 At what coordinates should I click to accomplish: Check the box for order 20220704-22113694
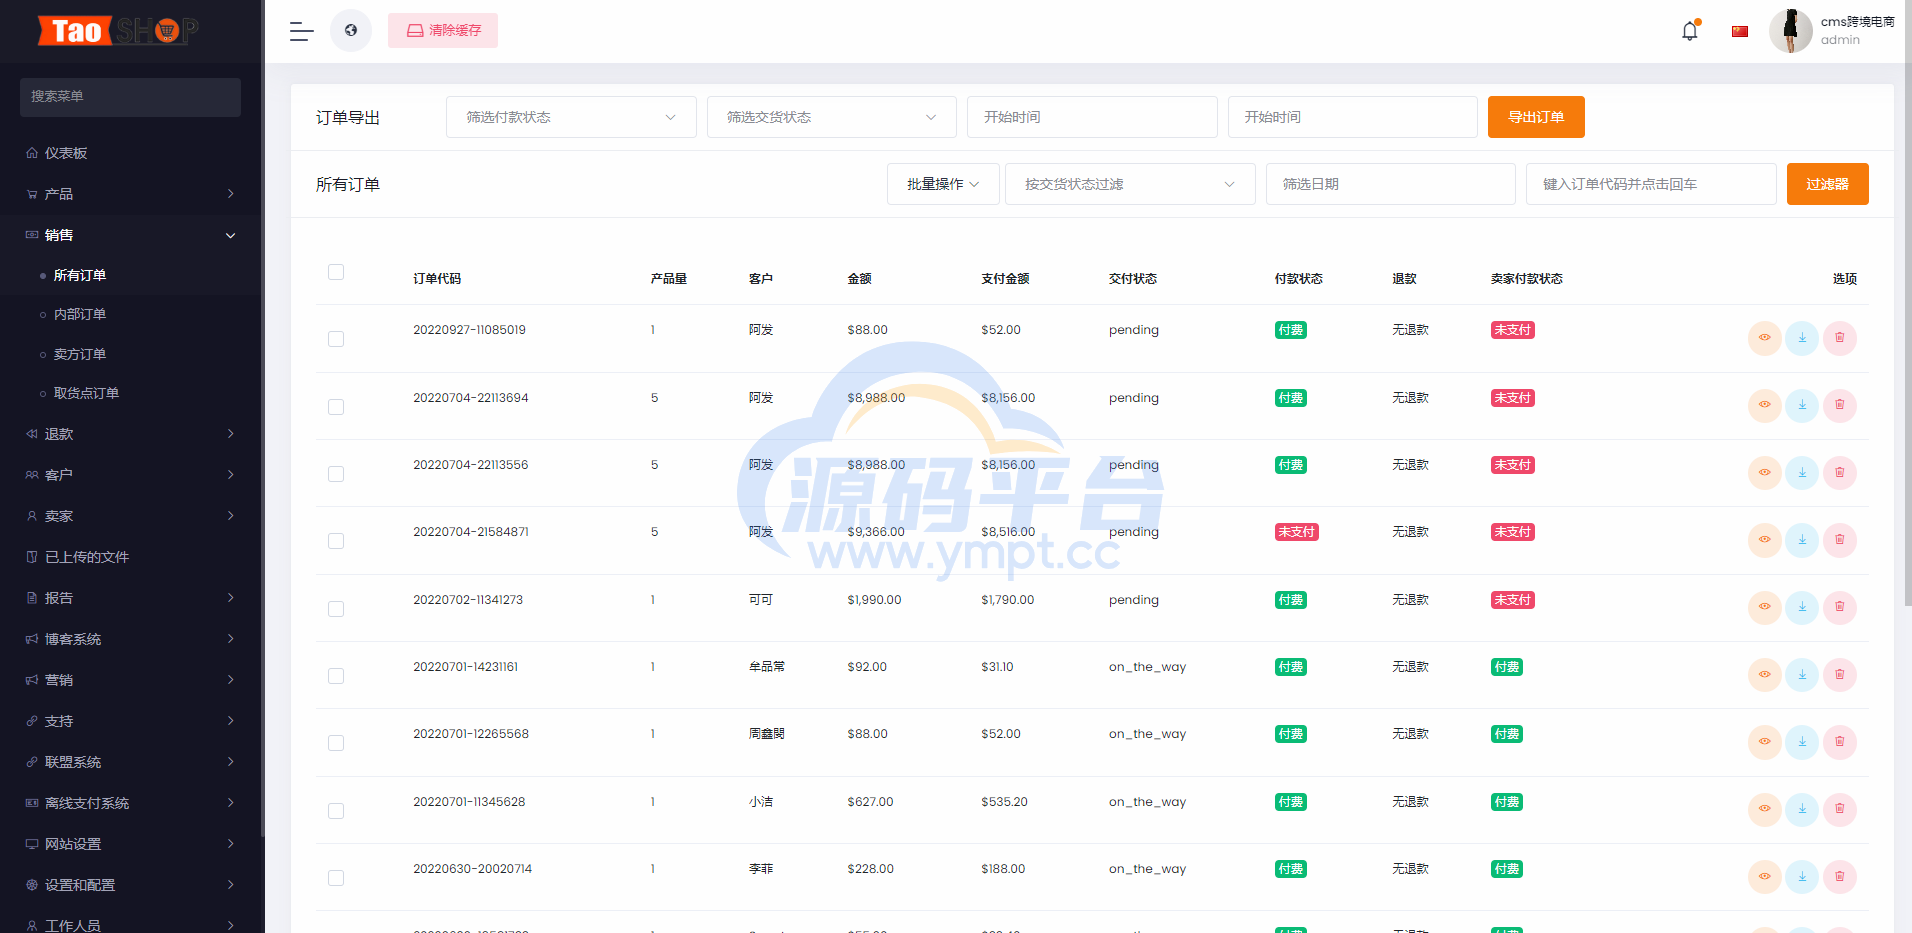[336, 407]
